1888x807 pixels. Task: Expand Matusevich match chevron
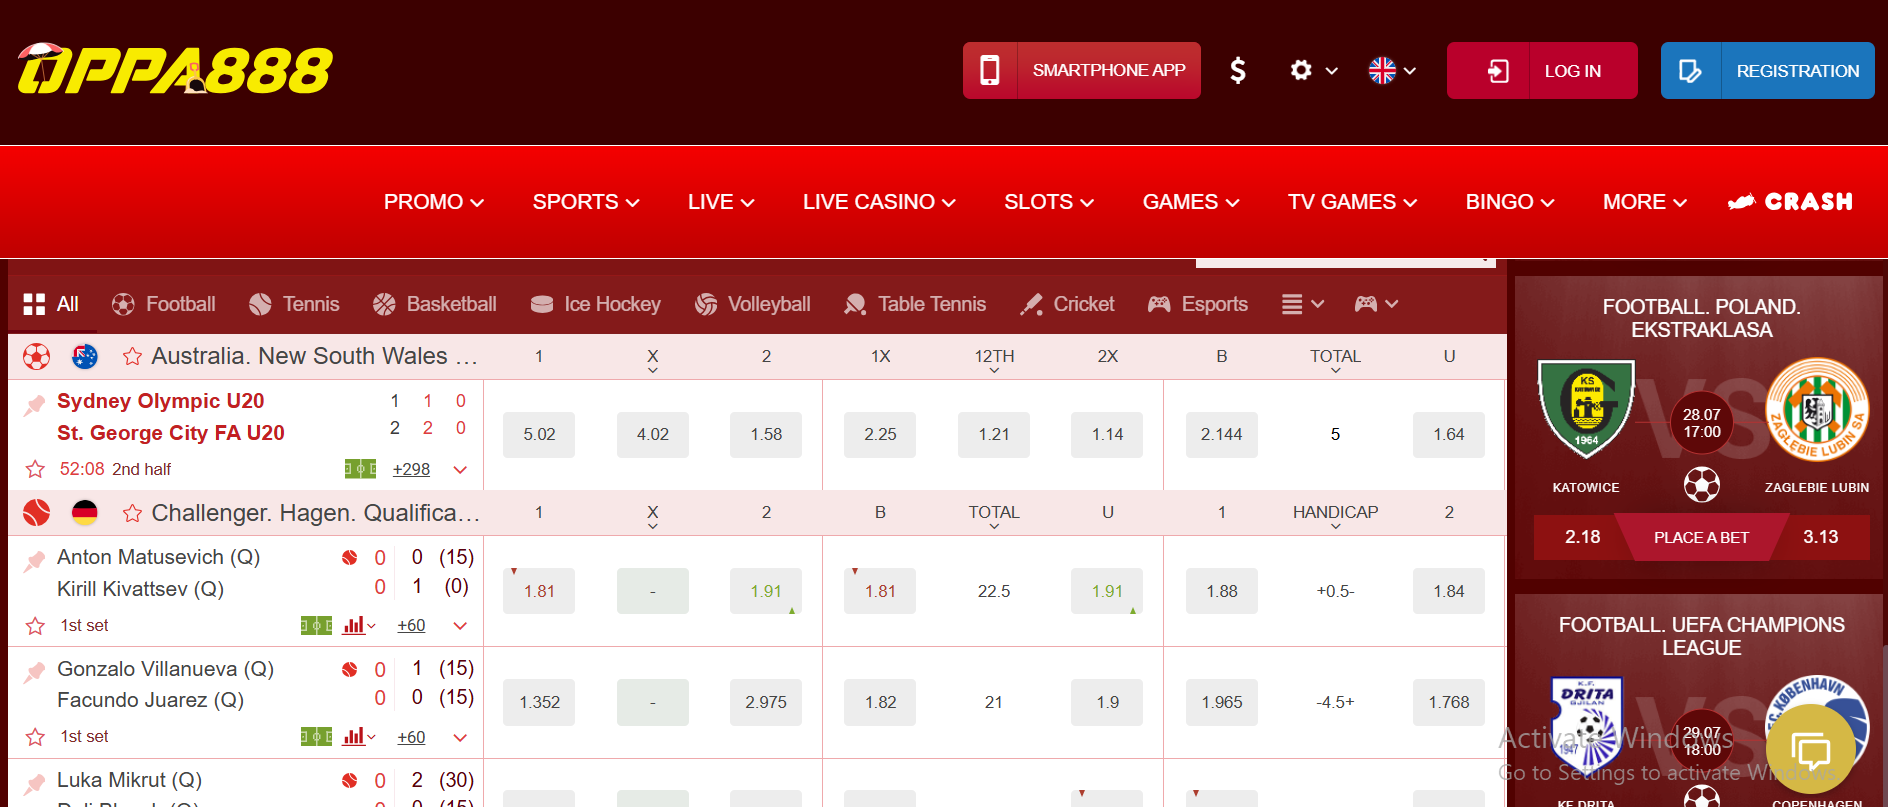(460, 625)
